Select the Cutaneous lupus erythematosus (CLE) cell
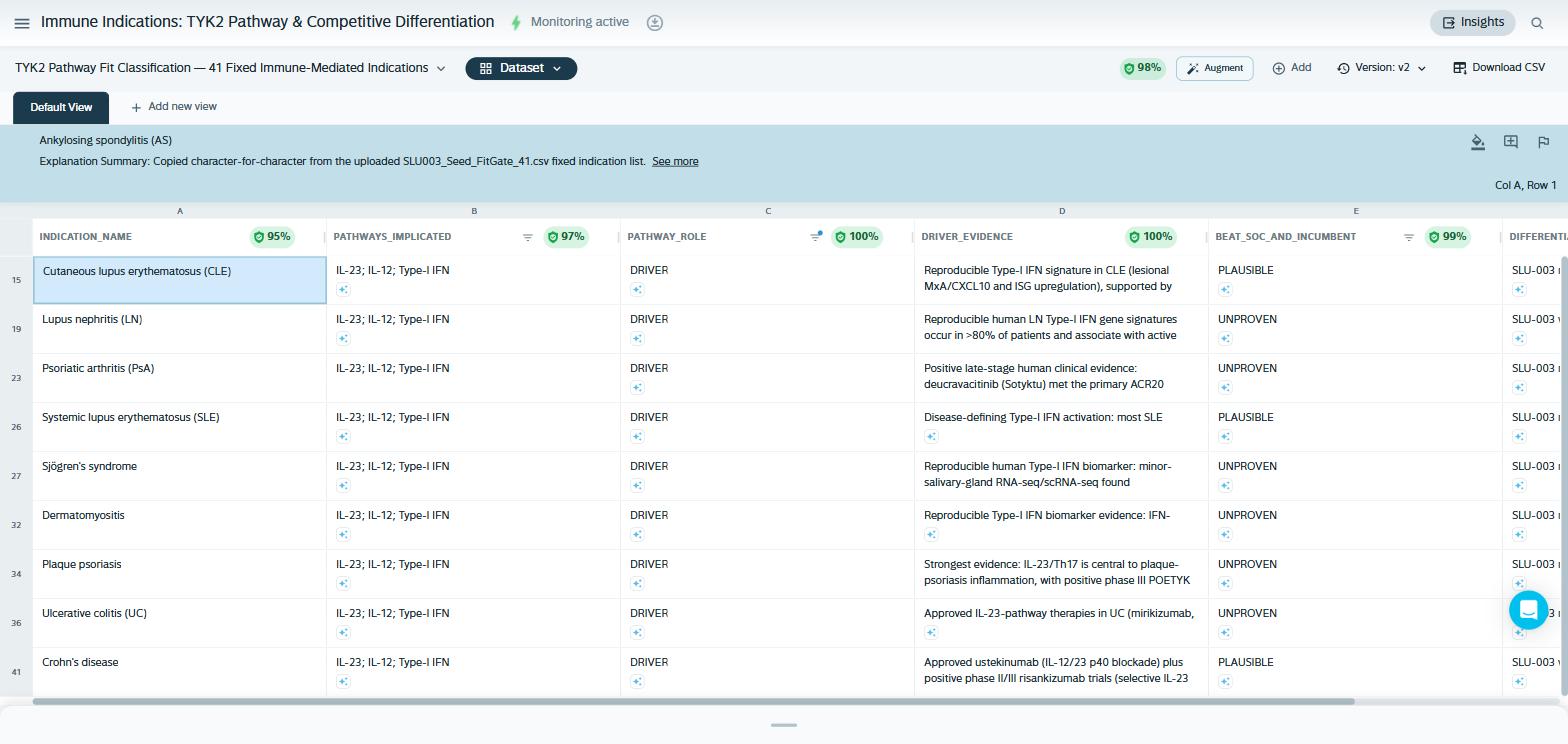1568x744 pixels. tap(180, 280)
